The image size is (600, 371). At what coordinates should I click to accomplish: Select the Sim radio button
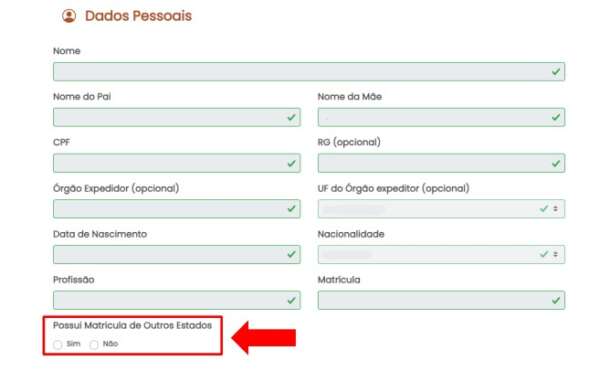pos(58,345)
